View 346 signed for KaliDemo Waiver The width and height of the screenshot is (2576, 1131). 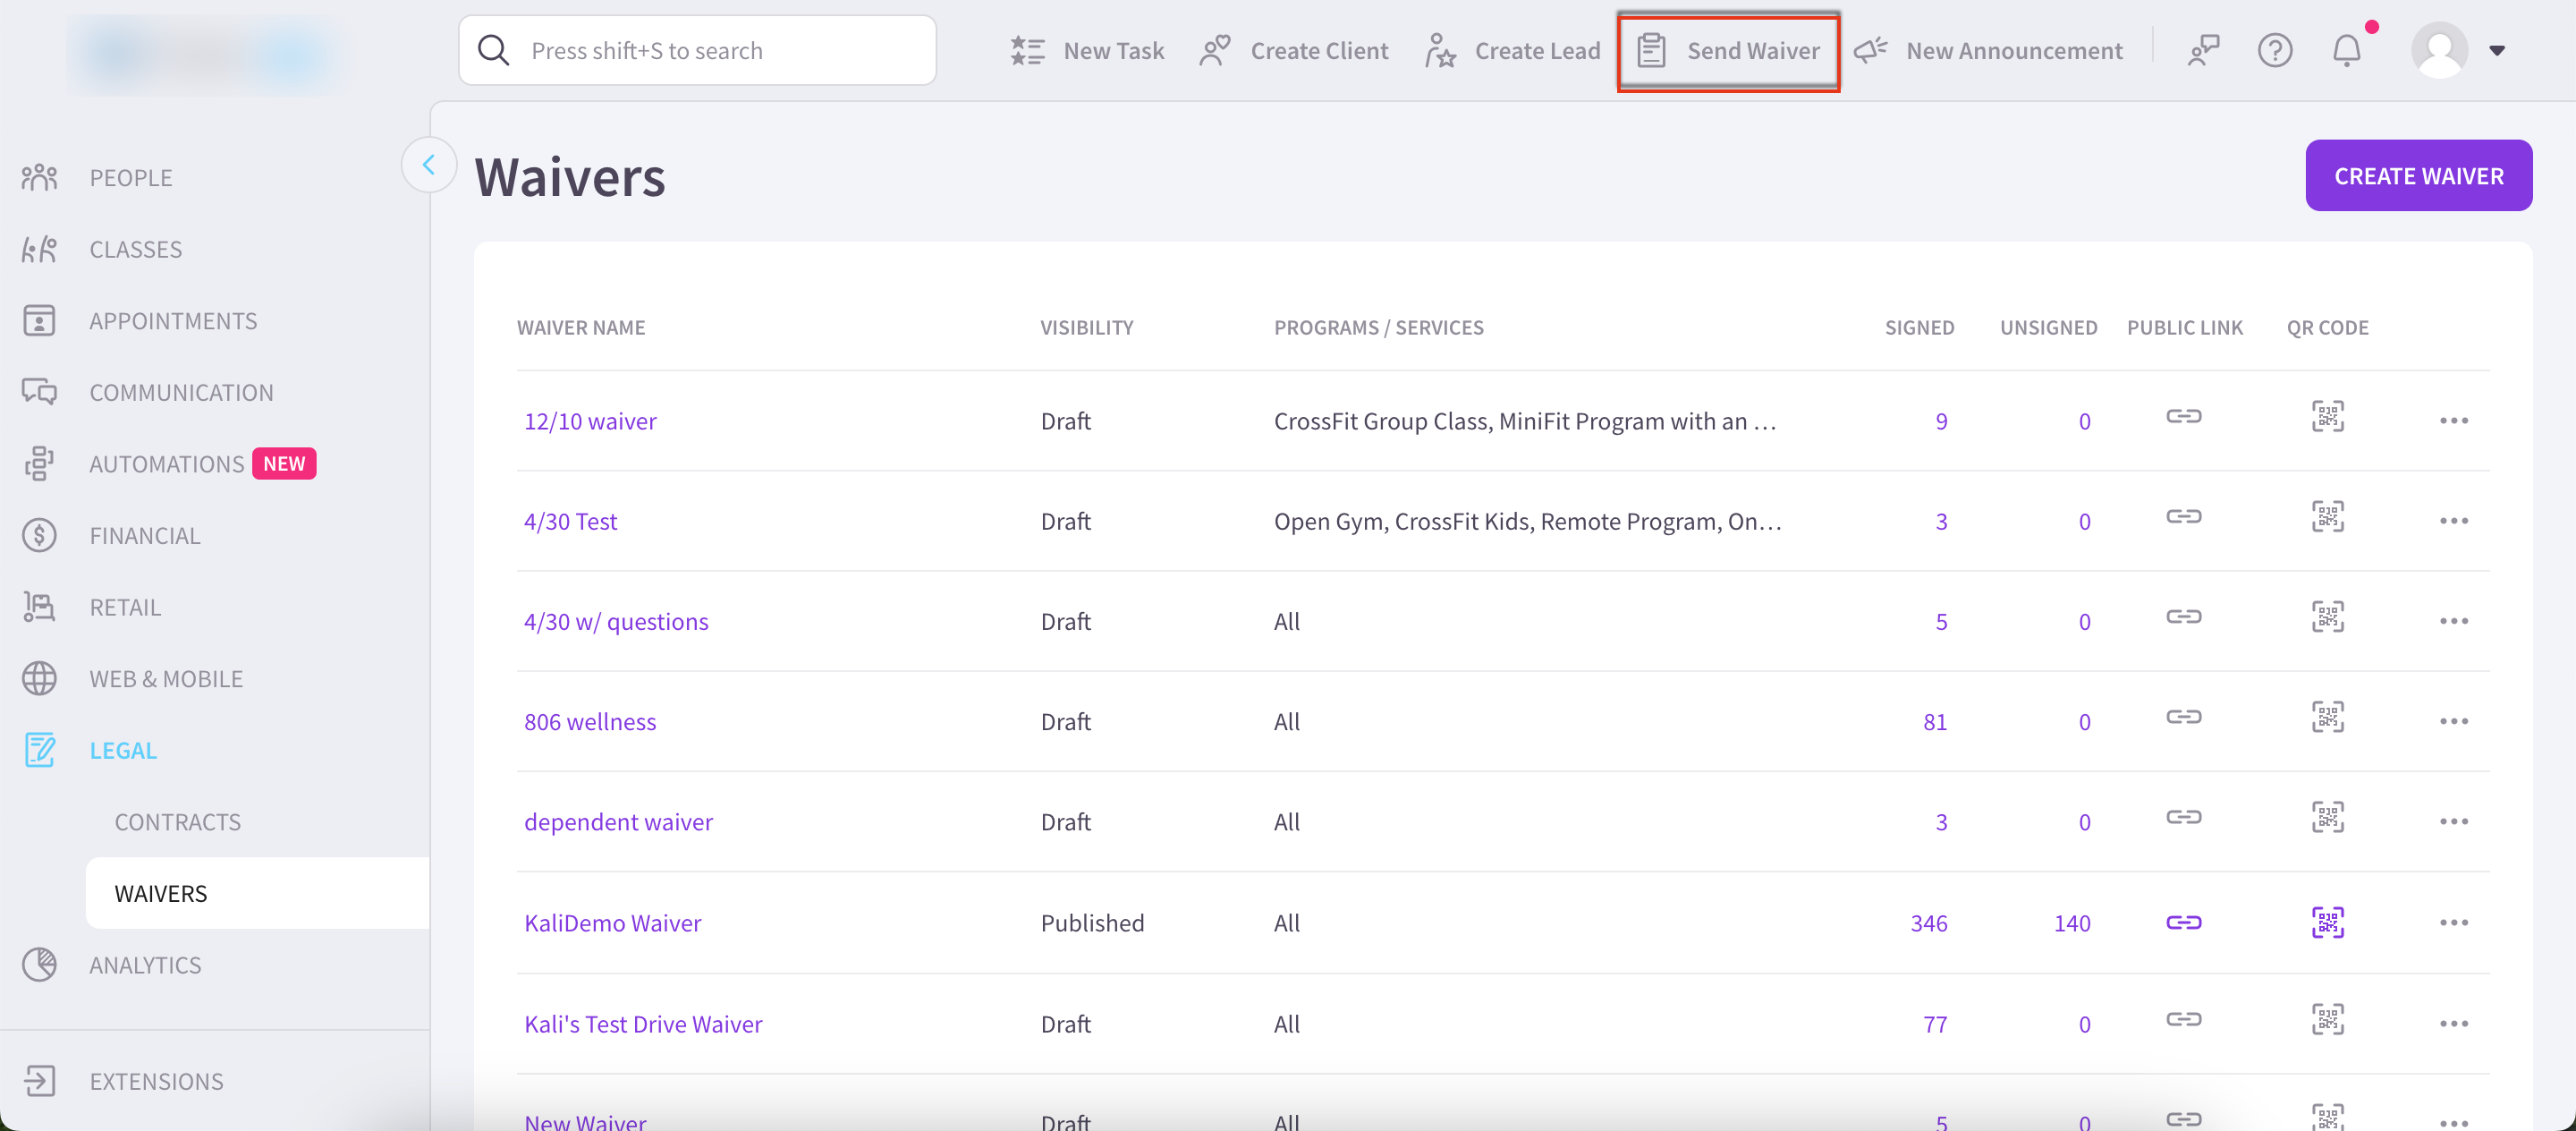click(1928, 923)
